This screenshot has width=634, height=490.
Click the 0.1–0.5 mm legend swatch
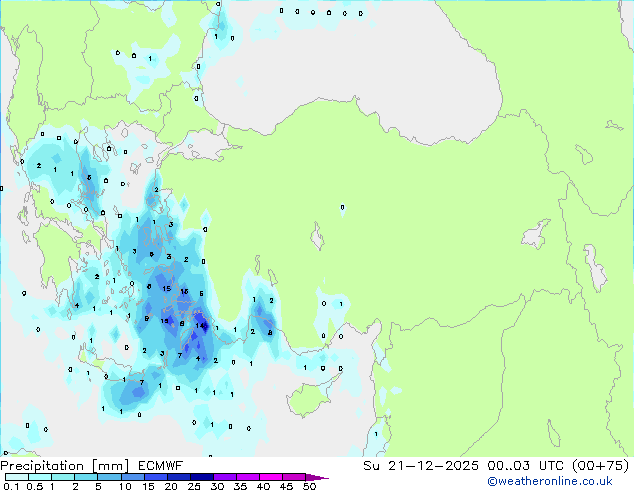17,477
